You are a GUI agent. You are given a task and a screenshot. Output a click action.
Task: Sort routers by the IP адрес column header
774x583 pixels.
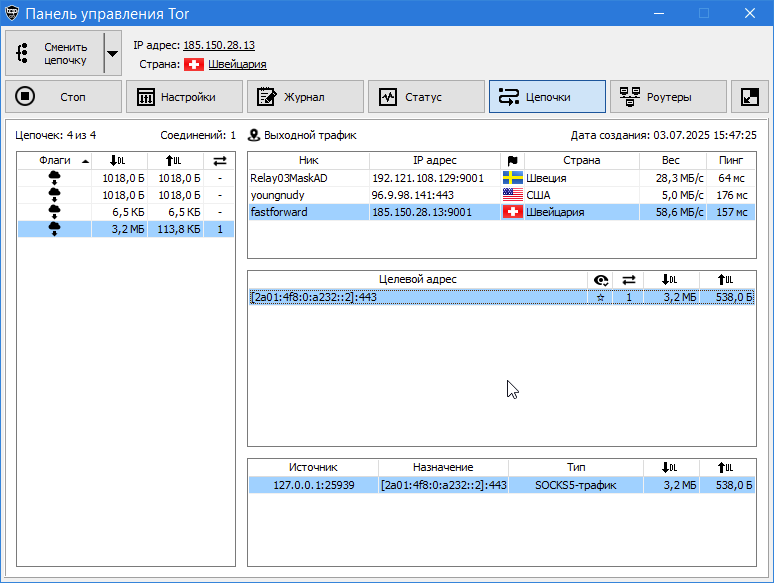coord(435,160)
